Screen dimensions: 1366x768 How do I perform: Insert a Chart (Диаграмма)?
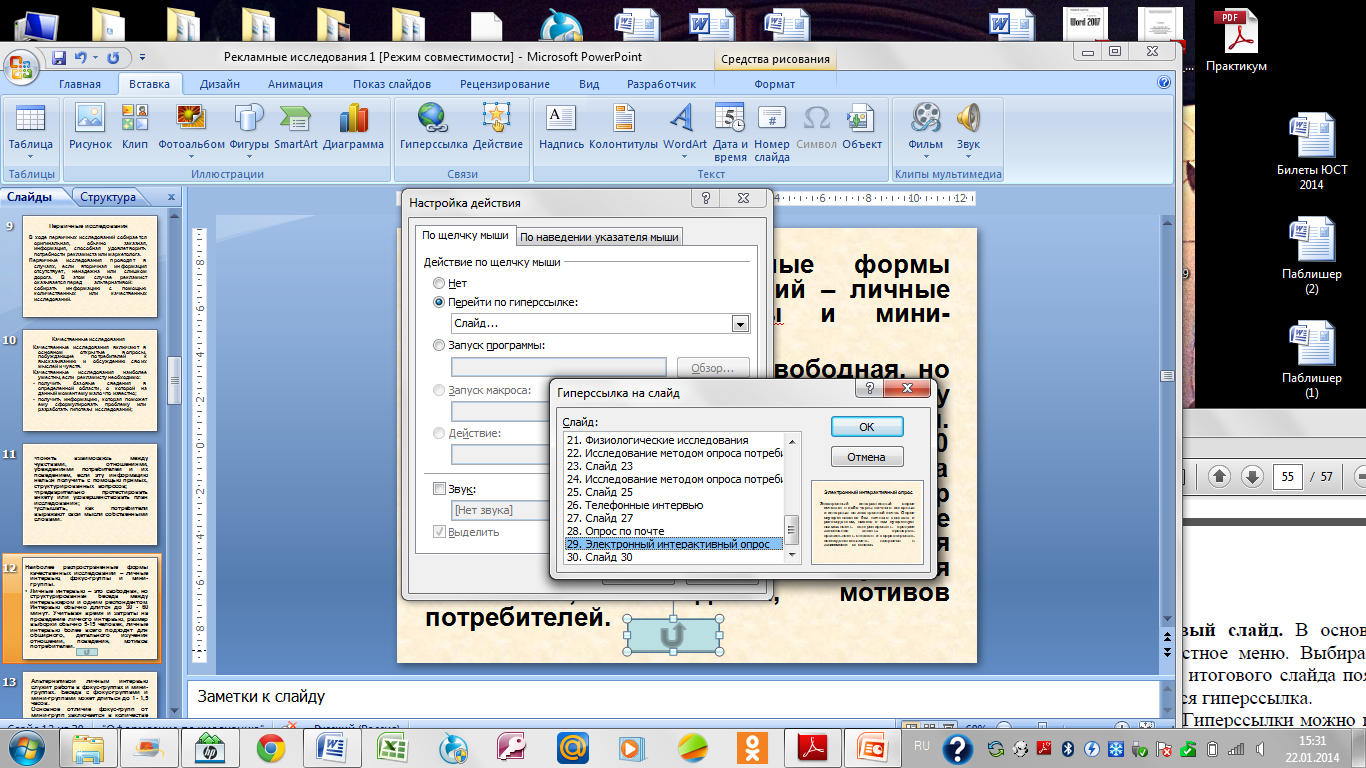[353, 127]
